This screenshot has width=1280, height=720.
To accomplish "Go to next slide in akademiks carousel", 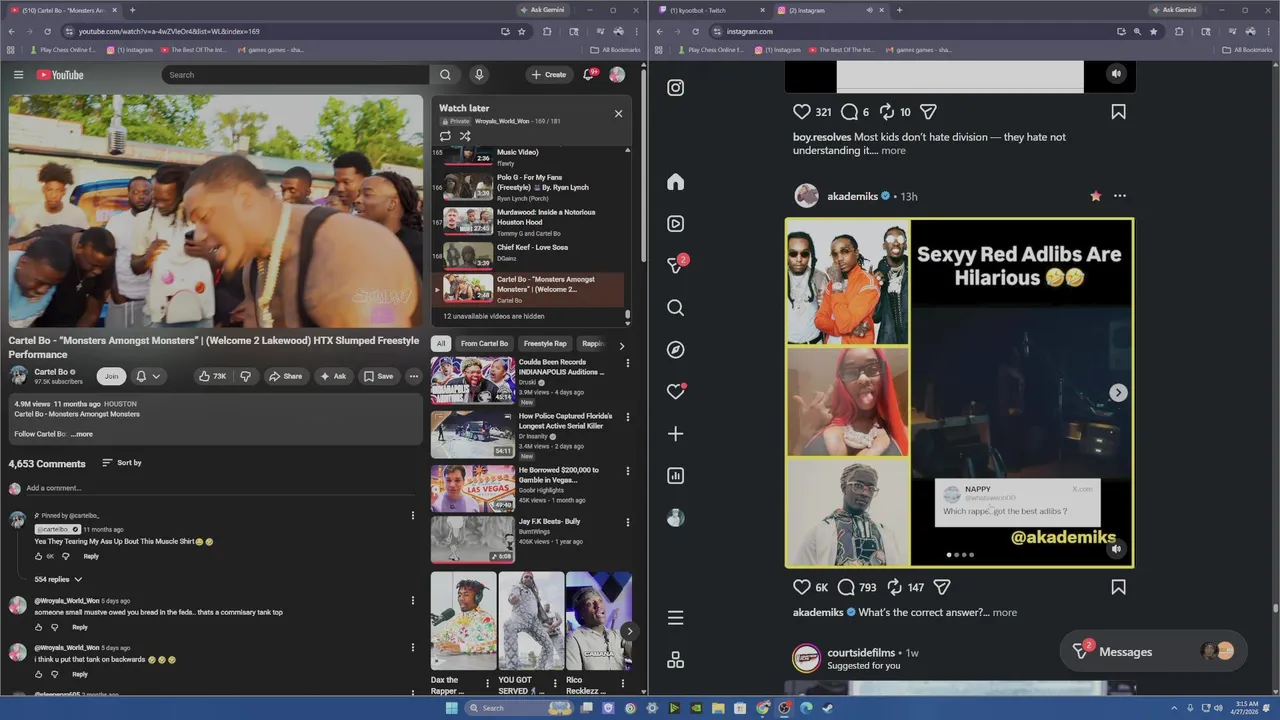I will (1118, 393).
